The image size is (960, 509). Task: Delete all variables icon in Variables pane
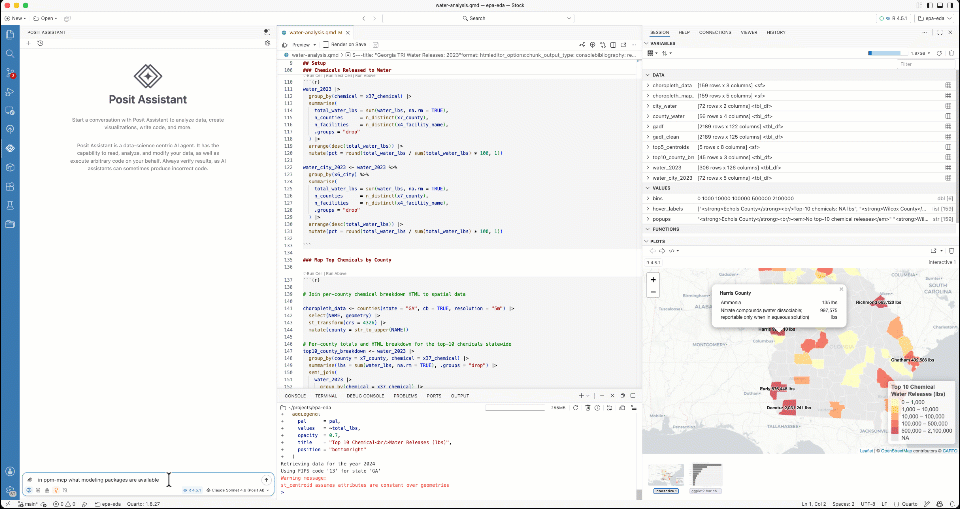[x=950, y=53]
